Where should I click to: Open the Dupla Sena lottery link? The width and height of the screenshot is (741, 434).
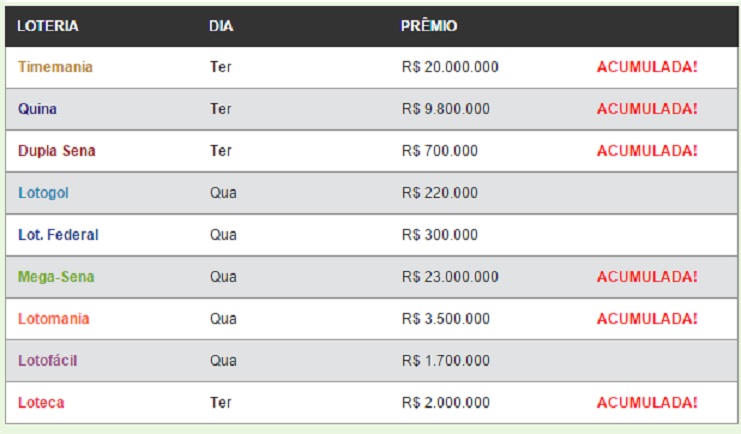[x=57, y=151]
